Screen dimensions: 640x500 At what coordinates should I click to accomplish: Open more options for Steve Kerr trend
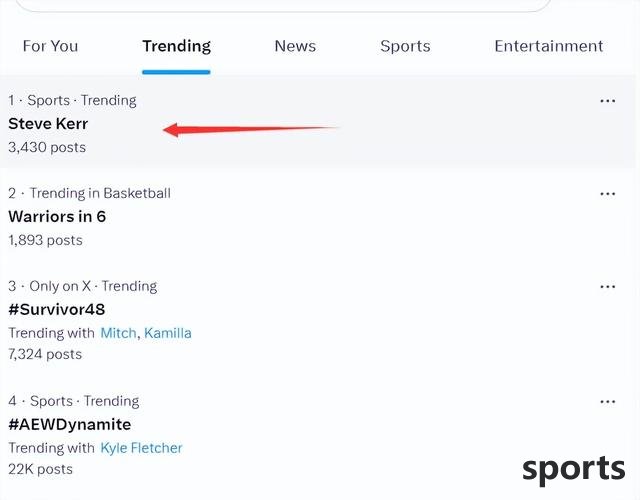click(x=607, y=101)
